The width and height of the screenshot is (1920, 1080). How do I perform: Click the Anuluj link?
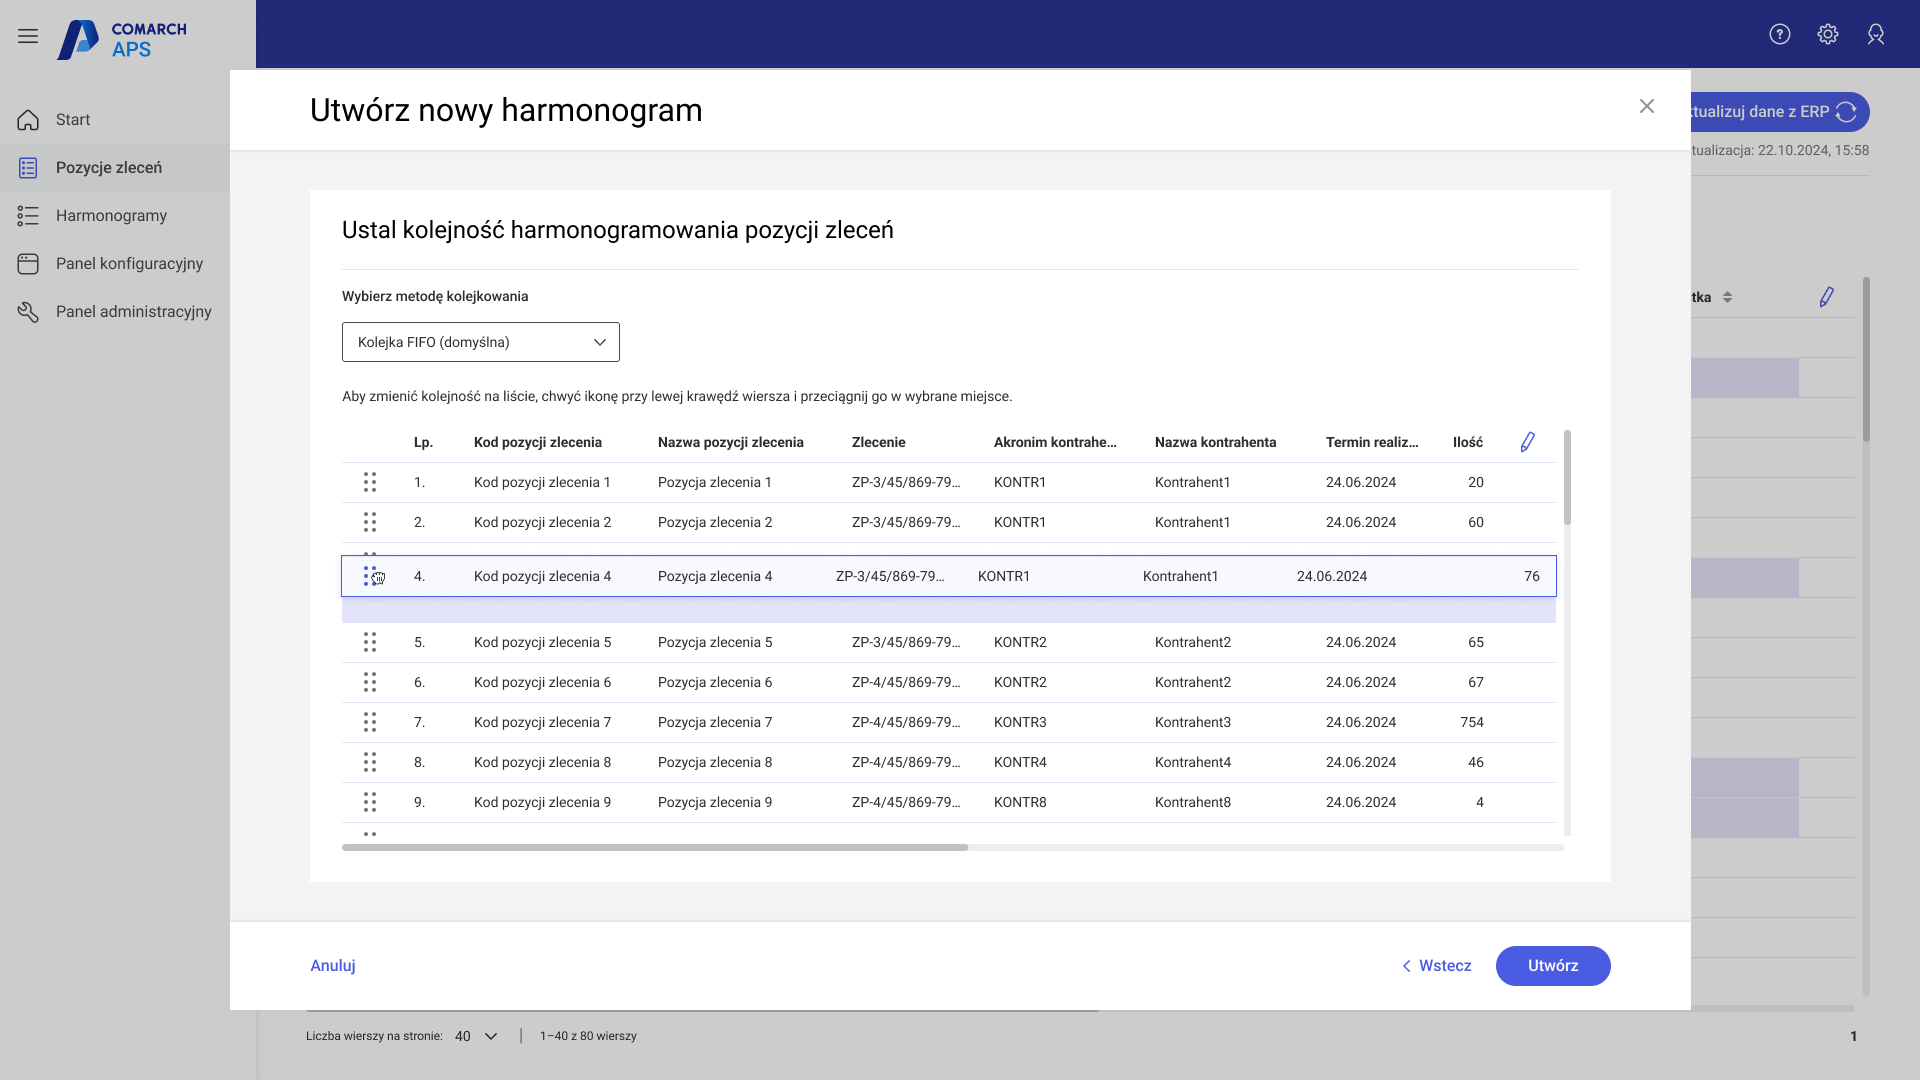coord(332,965)
